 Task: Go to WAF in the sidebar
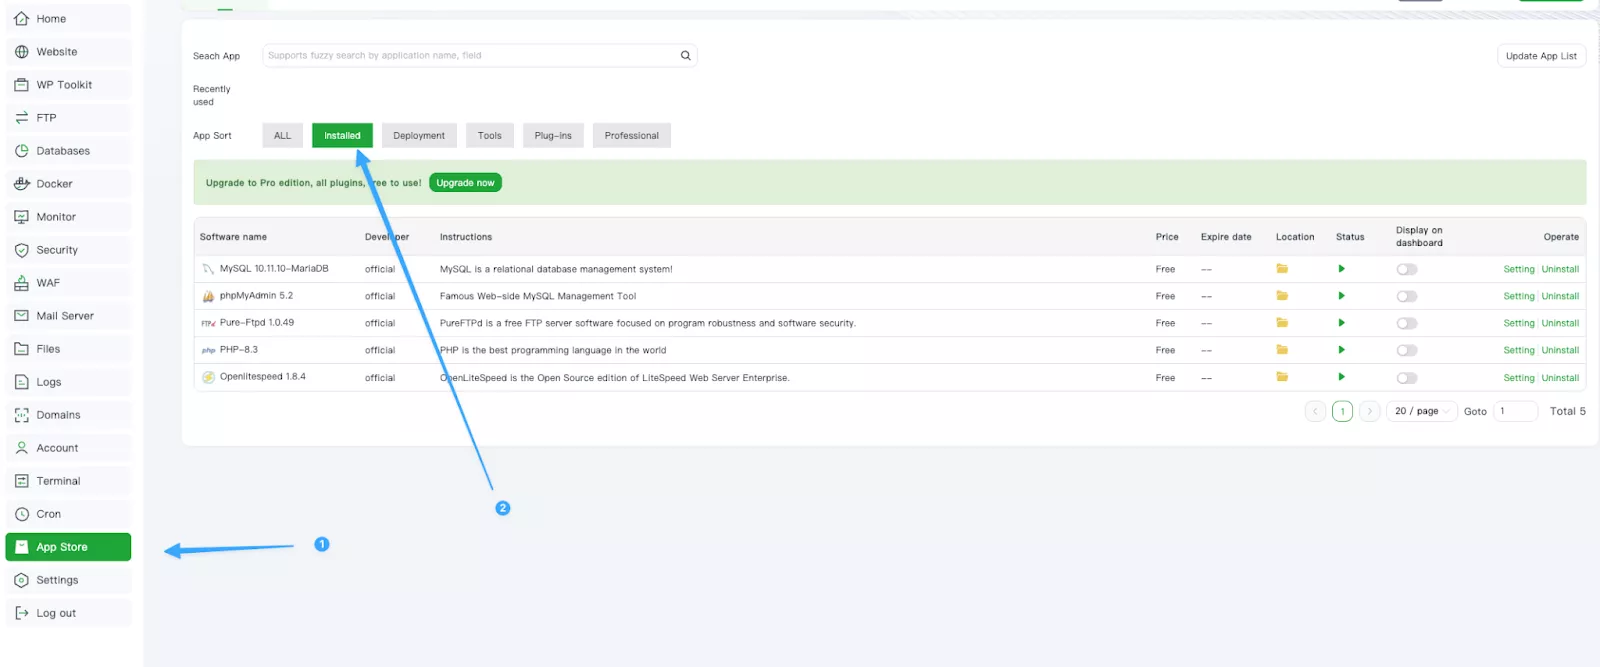coord(48,283)
